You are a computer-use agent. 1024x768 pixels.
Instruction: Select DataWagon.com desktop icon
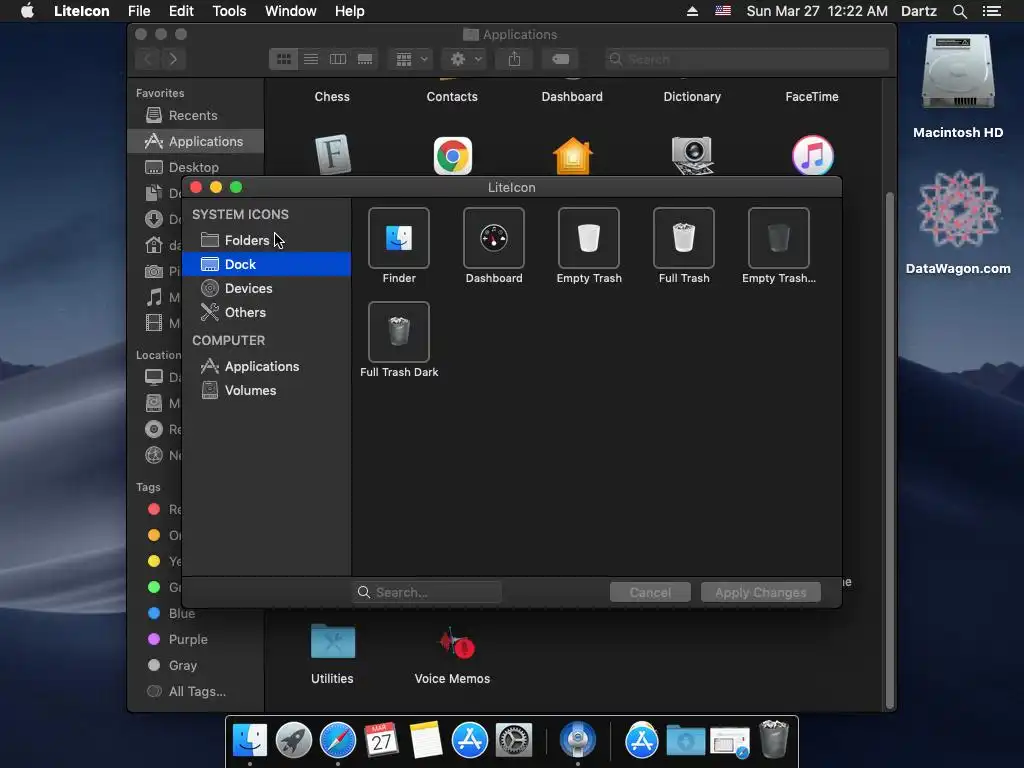(x=958, y=222)
